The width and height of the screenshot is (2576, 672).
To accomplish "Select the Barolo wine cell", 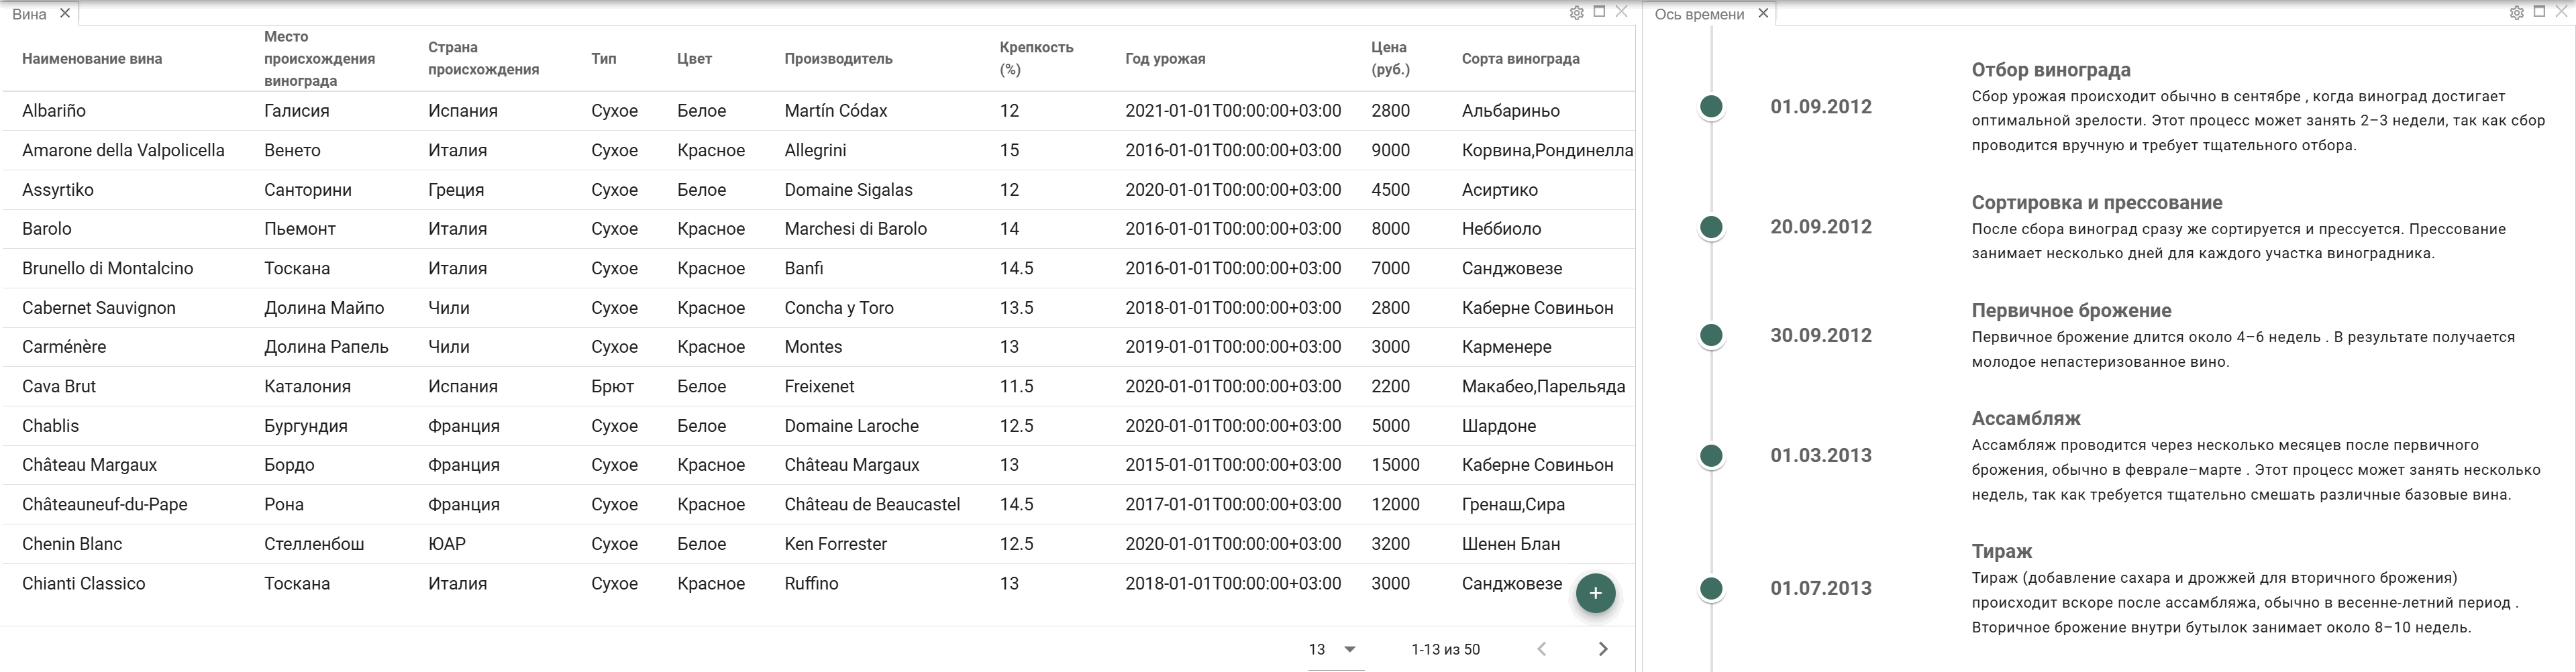I will [47, 229].
